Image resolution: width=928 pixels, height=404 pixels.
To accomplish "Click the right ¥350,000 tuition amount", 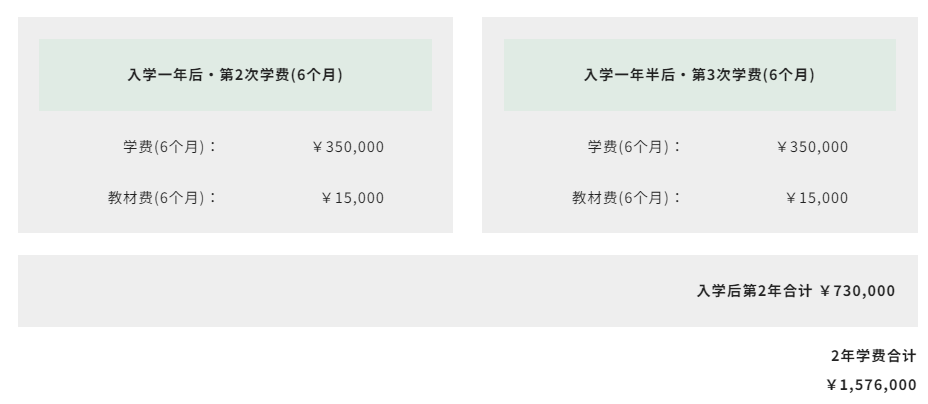I will [x=813, y=147].
